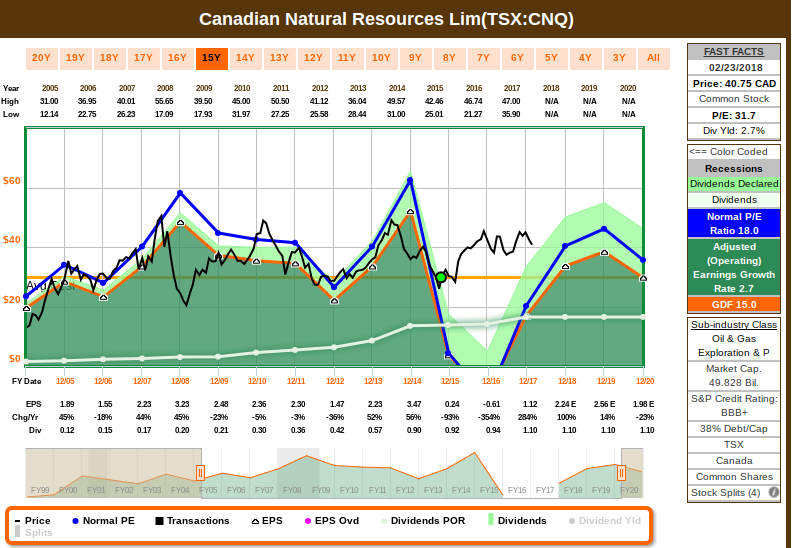
Task: Click the orange GDF 15.0 box
Action: click(734, 305)
